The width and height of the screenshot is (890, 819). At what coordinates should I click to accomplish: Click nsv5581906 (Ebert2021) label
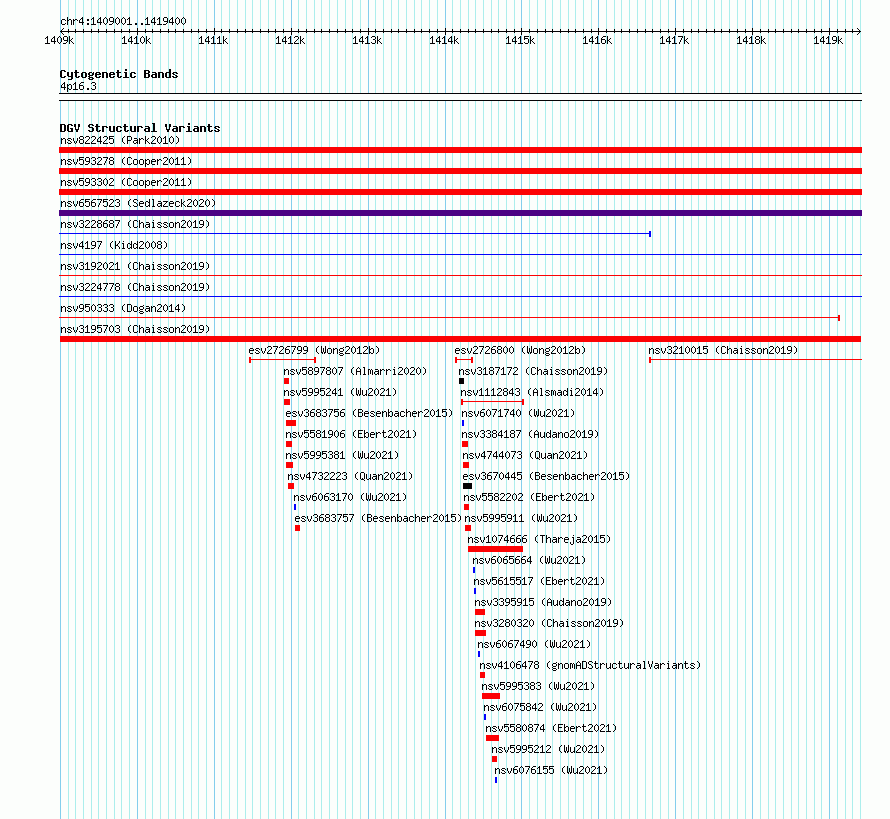coord(351,434)
